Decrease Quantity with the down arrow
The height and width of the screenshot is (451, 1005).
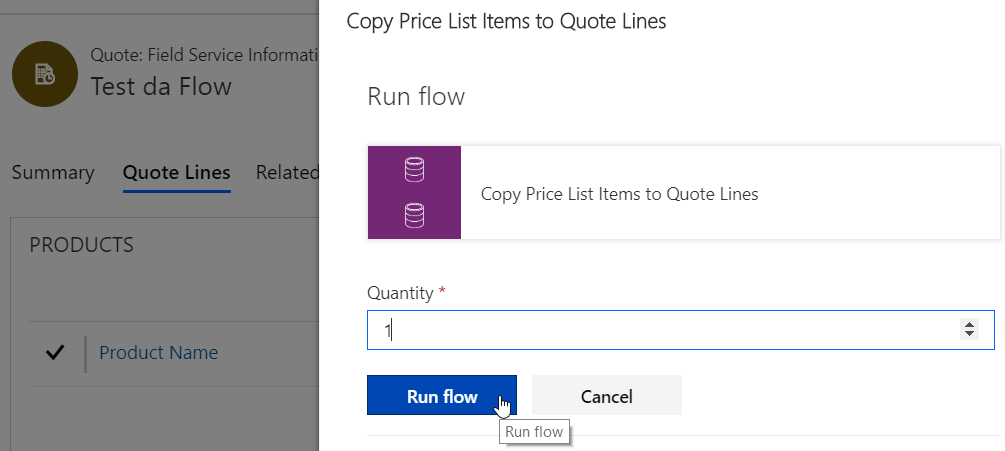coord(968,335)
